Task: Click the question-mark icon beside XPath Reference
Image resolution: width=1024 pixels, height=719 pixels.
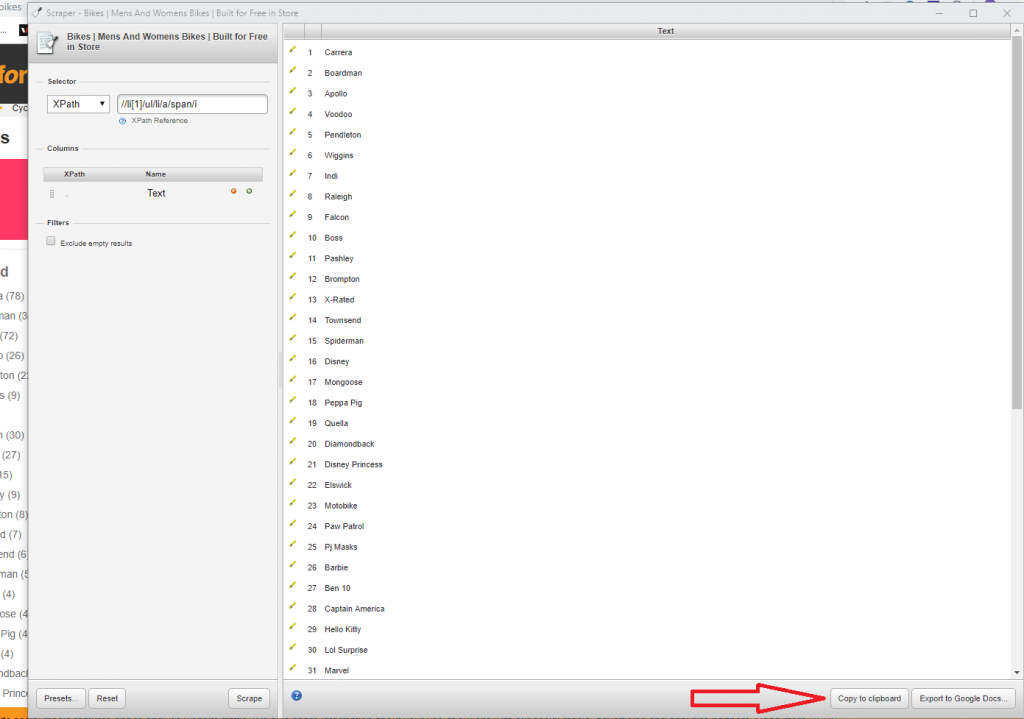Action: point(122,121)
